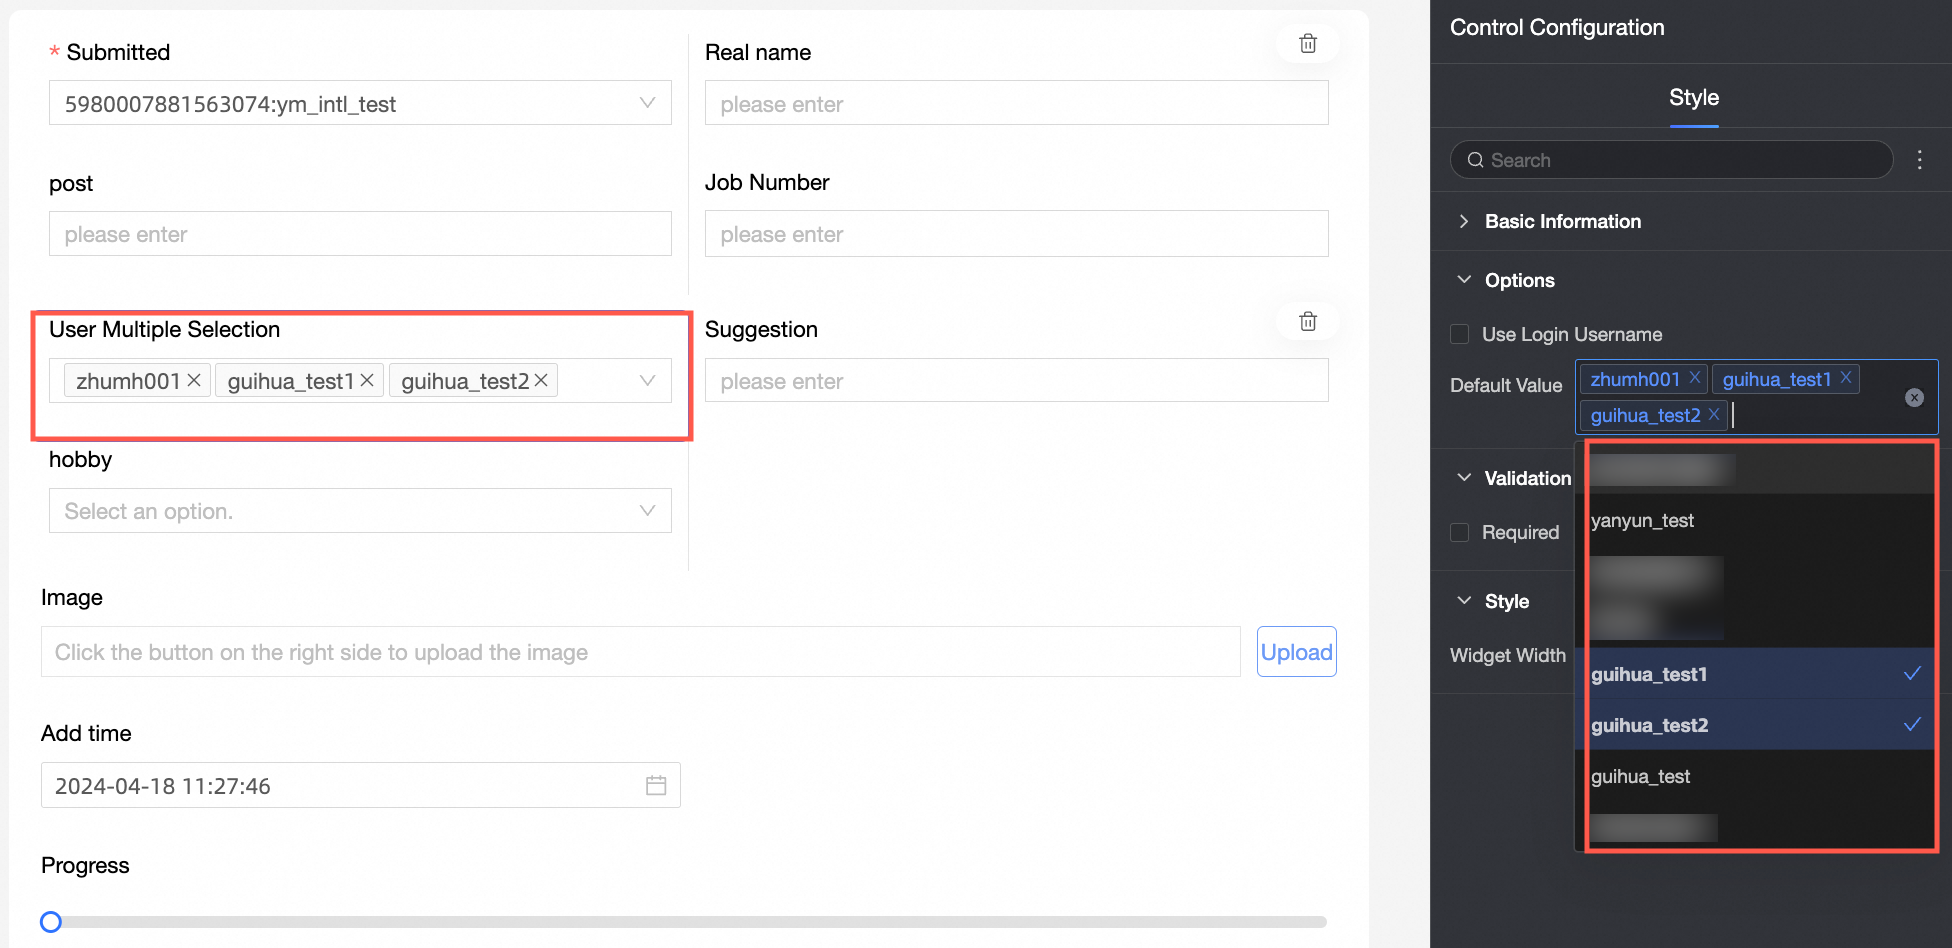The image size is (1952, 948).
Task: Click the Upload button
Action: click(1296, 652)
